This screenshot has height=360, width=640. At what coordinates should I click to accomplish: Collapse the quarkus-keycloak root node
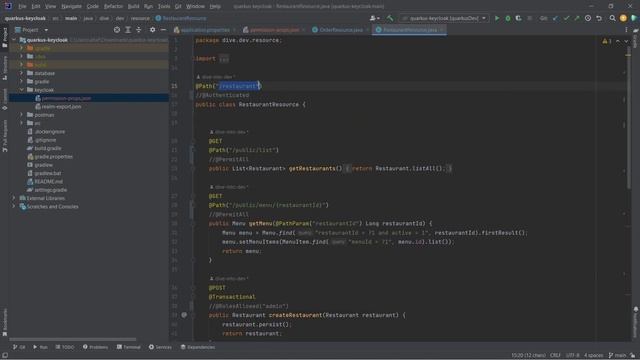[x=14, y=40]
